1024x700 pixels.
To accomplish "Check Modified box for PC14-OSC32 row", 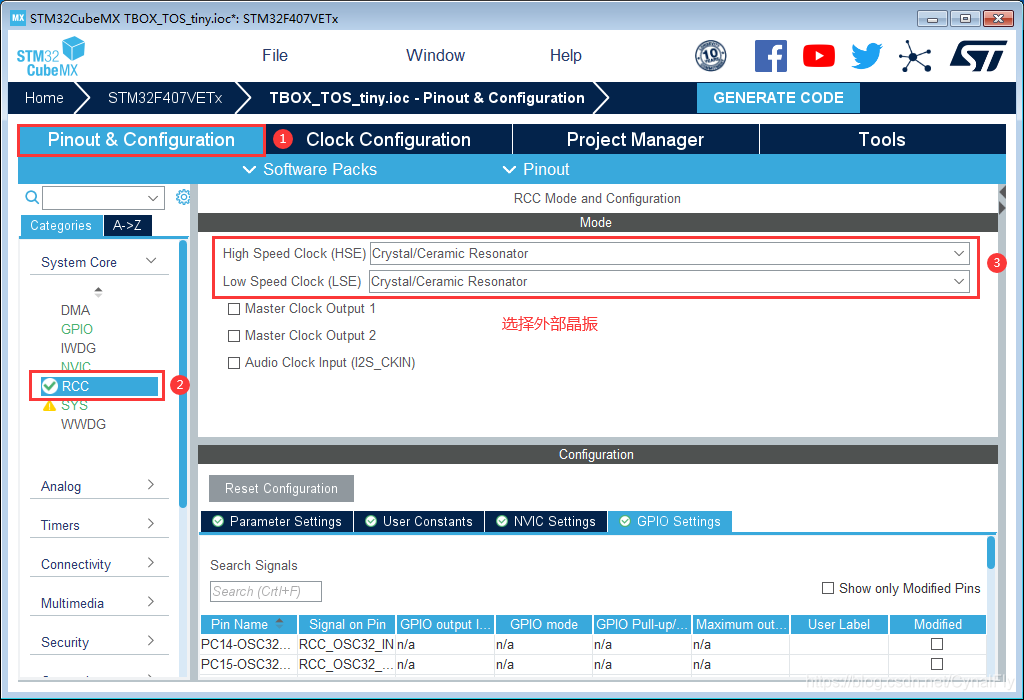I will tap(936, 644).
